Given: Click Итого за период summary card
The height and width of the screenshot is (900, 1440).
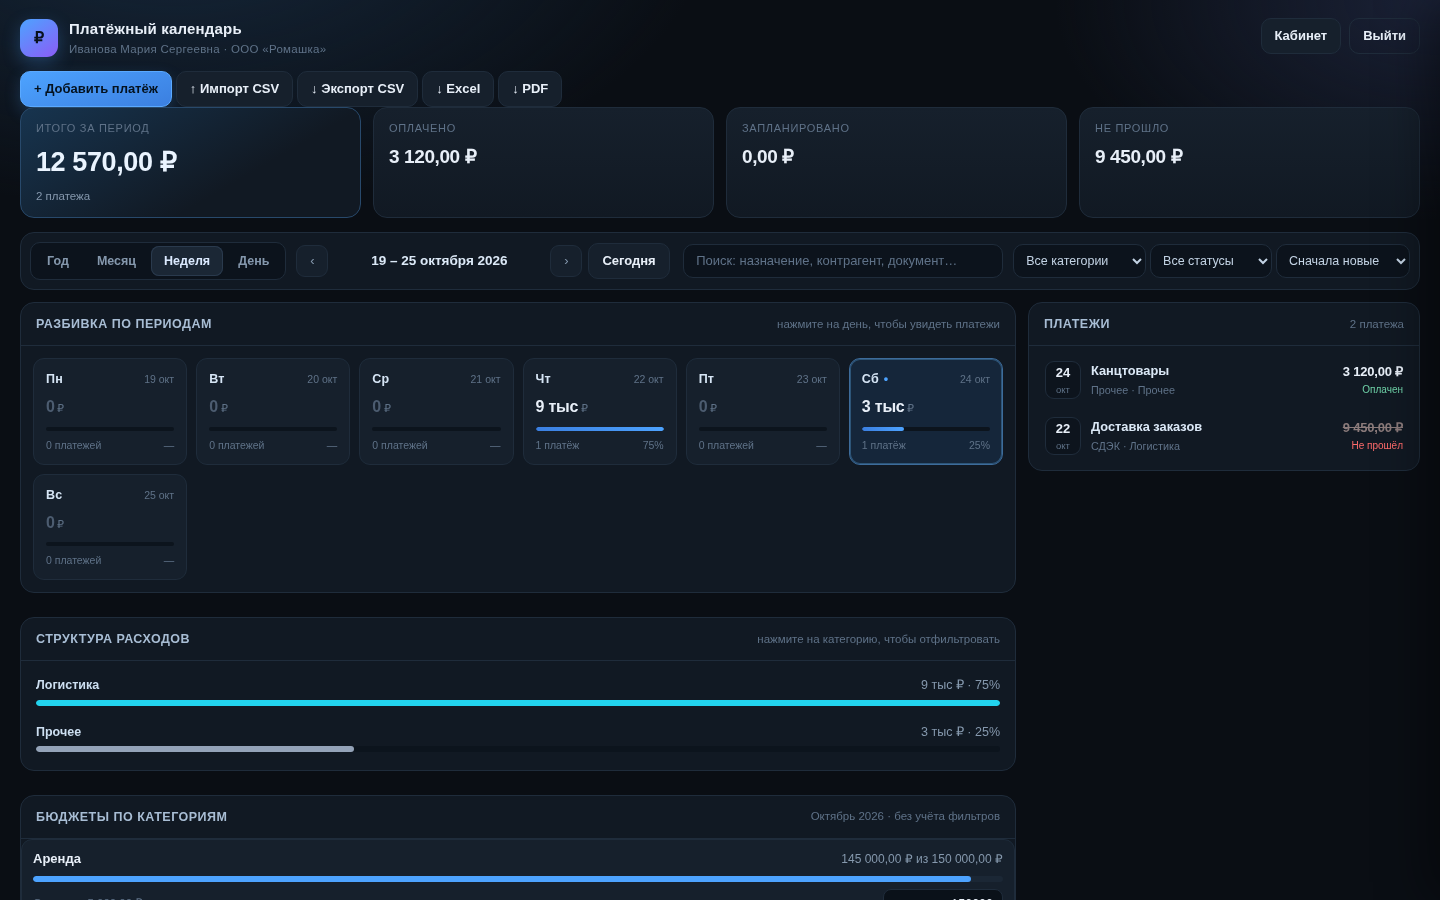Looking at the screenshot, I should coord(190,162).
